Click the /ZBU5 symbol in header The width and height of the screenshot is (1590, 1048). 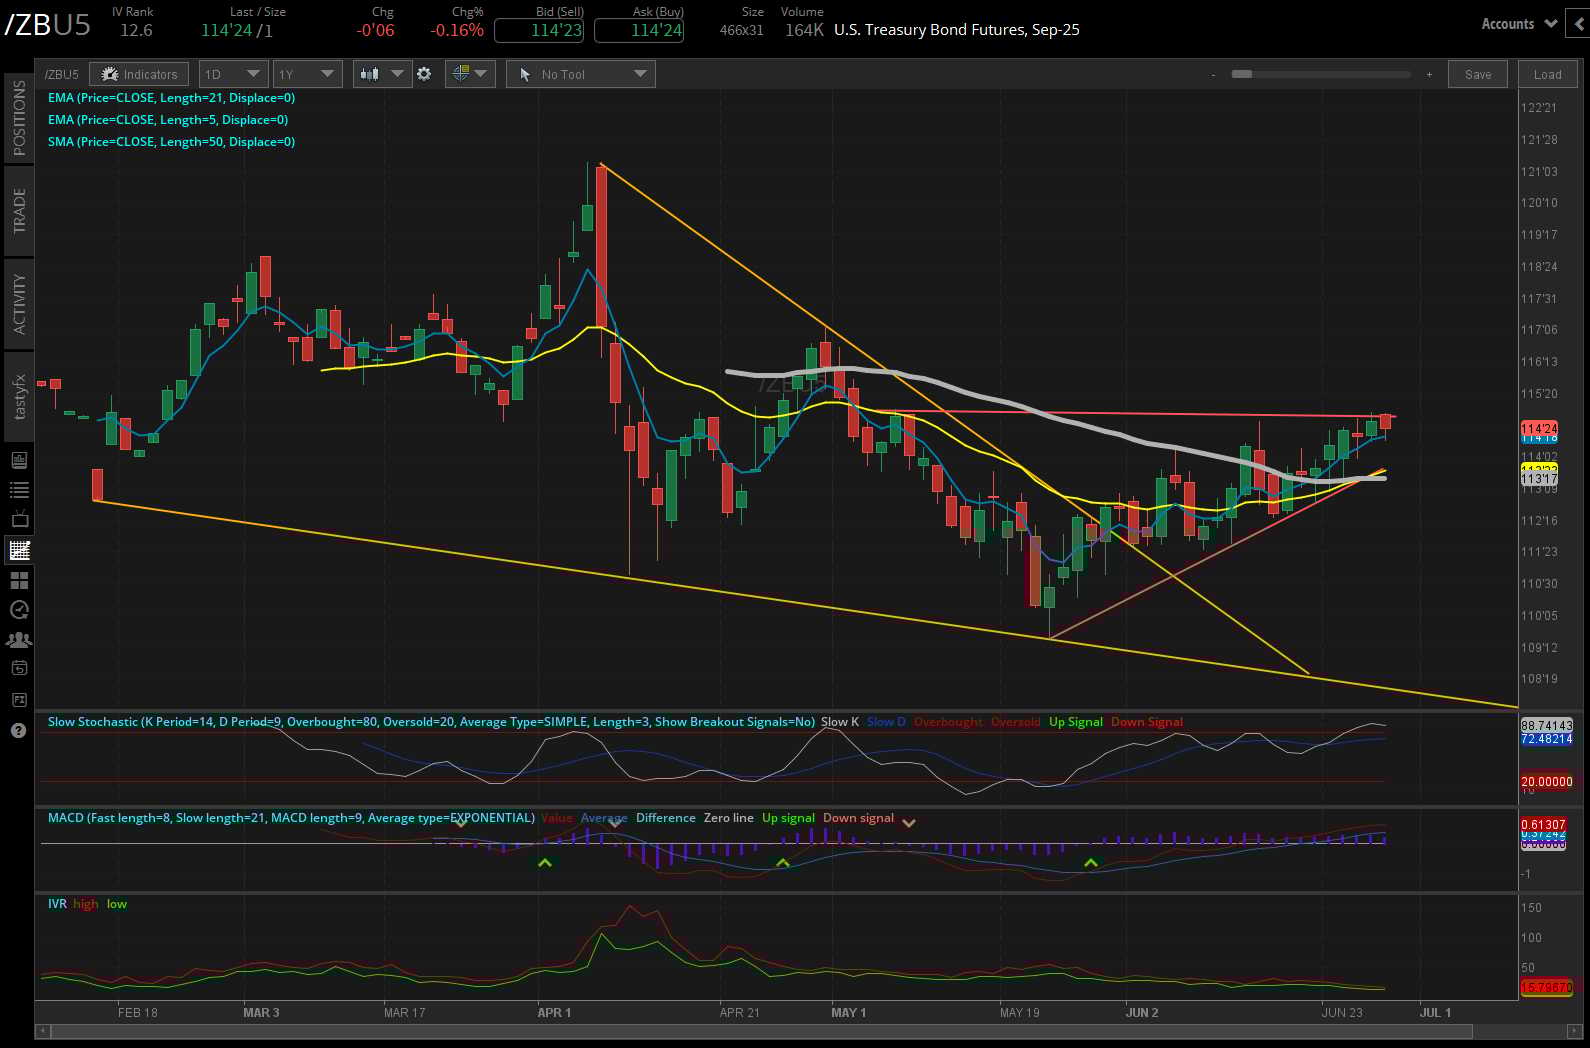click(47, 25)
